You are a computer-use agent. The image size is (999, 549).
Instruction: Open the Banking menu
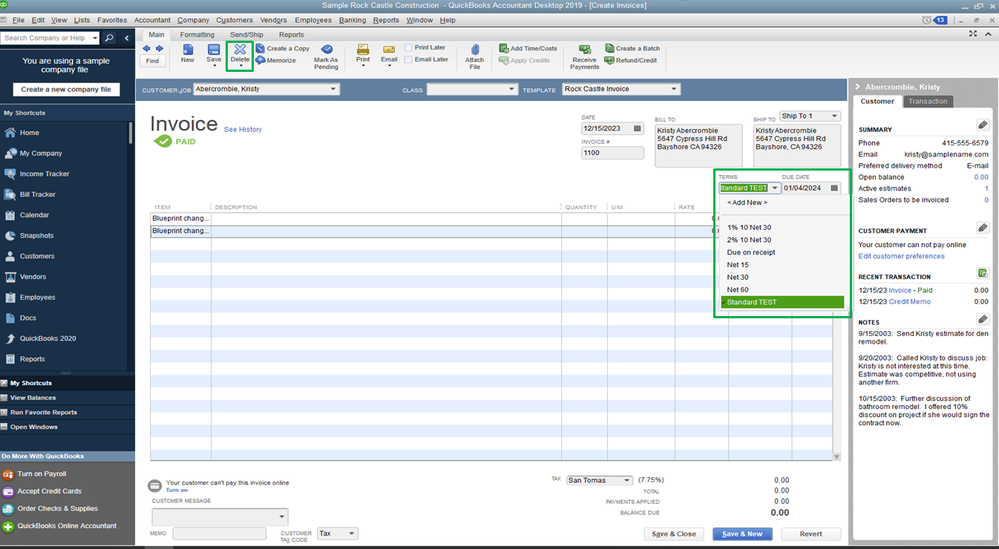[x=352, y=20]
